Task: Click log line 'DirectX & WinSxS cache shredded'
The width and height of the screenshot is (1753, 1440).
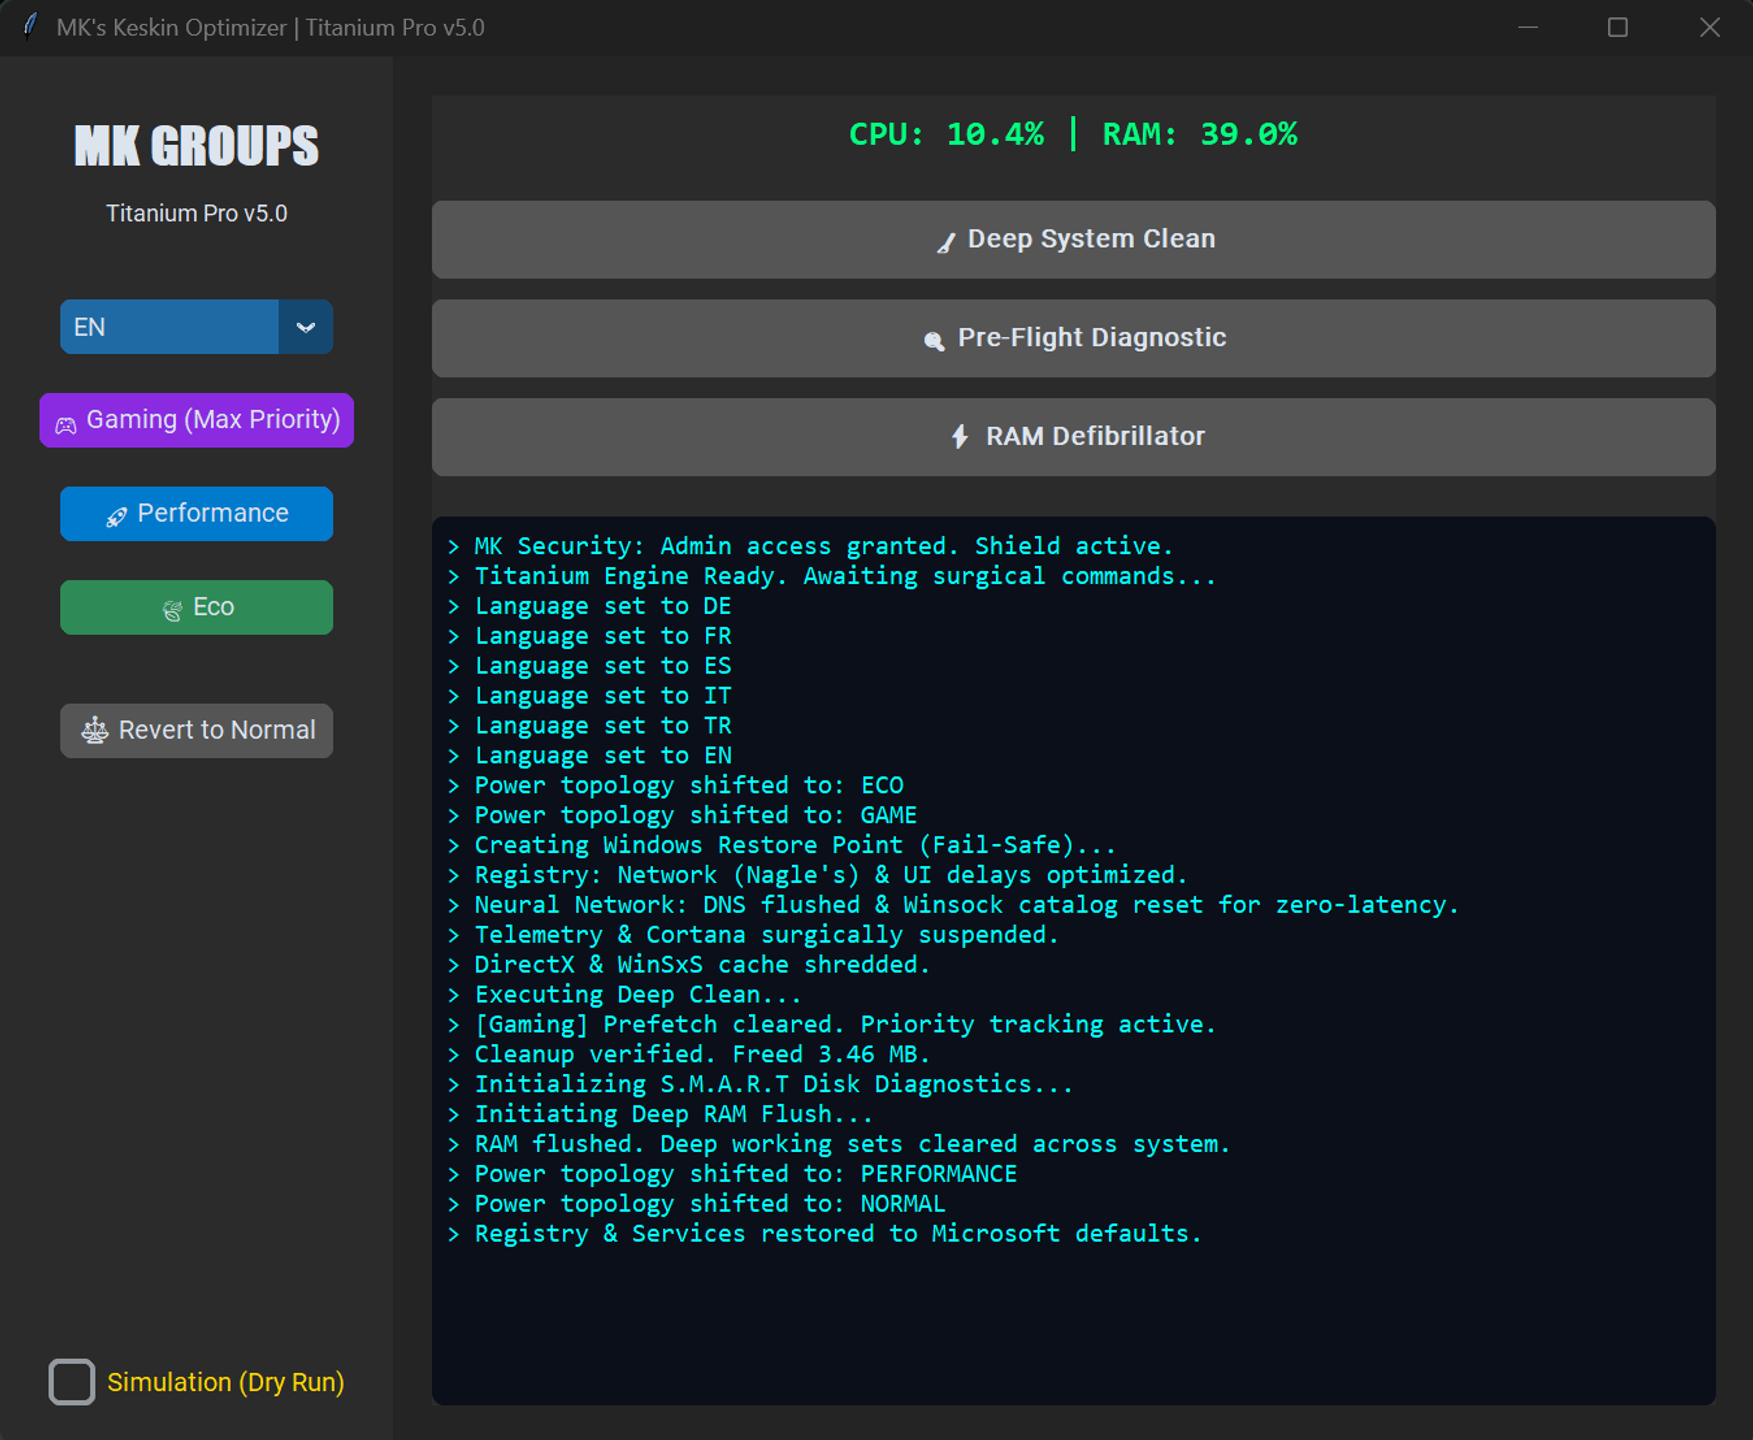Action: click(x=689, y=965)
